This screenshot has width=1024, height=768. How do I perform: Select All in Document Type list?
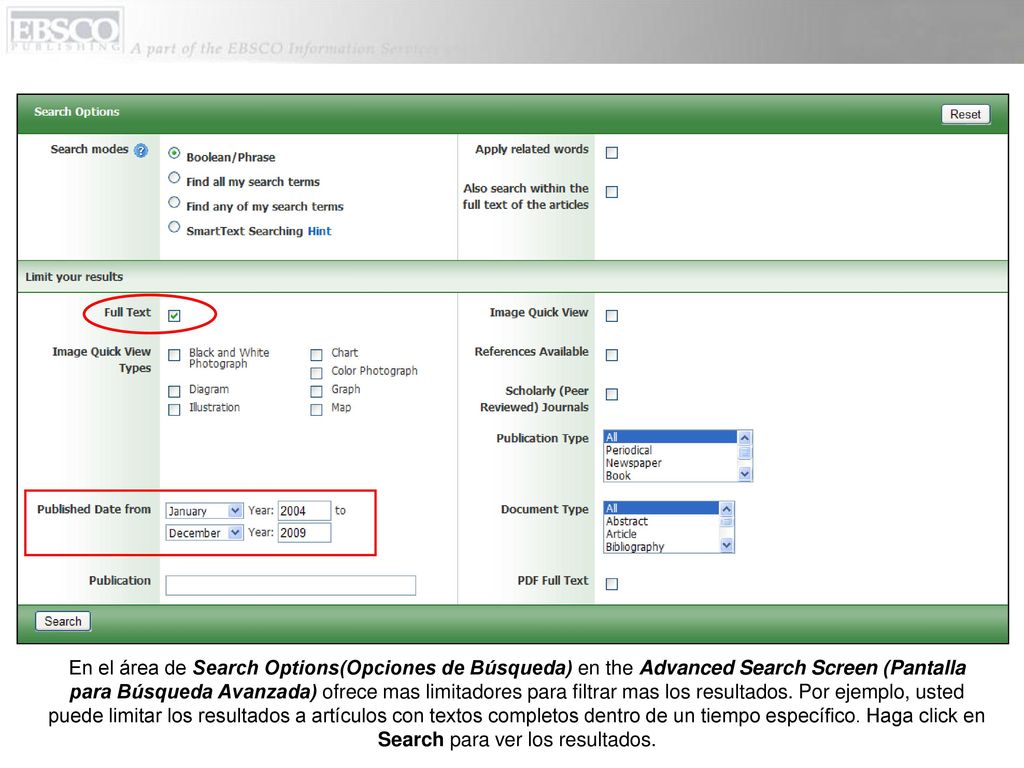(661, 508)
